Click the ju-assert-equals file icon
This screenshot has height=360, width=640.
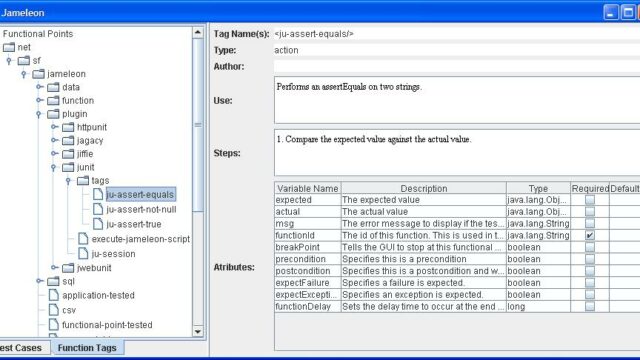coord(98,194)
